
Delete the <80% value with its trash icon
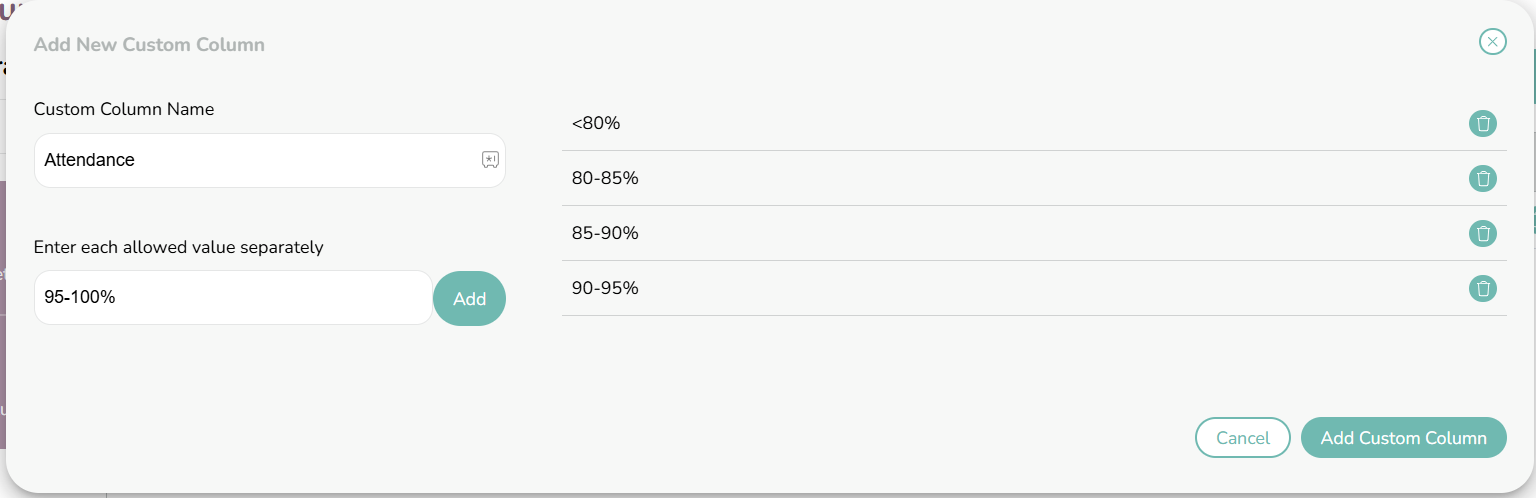coord(1483,124)
